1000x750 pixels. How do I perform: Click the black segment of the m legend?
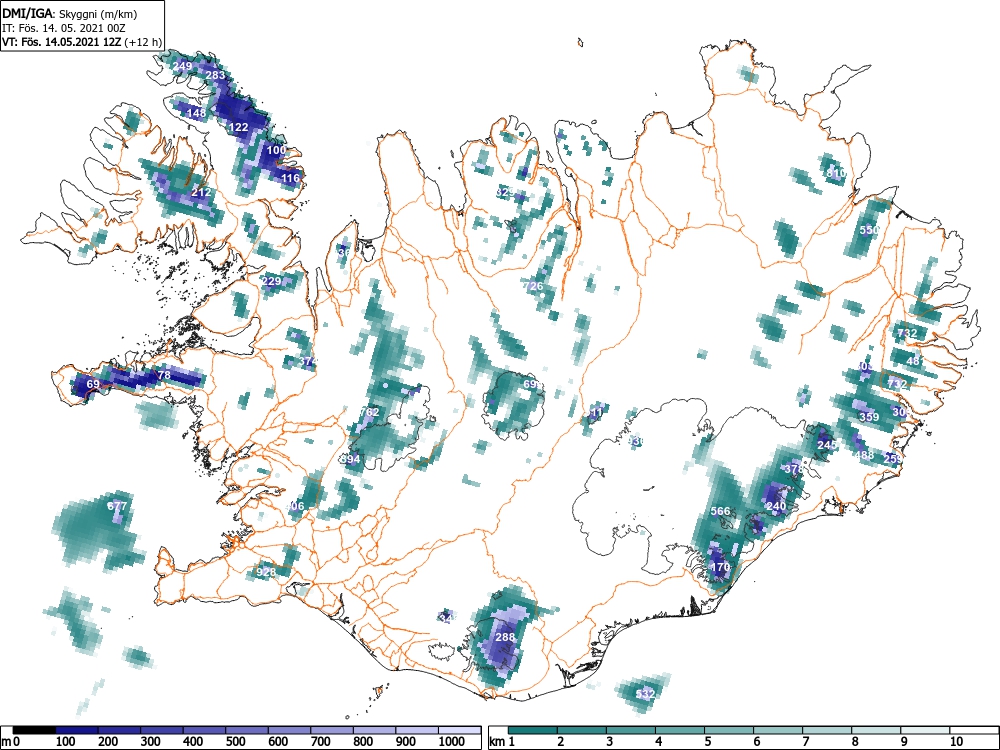(34, 730)
